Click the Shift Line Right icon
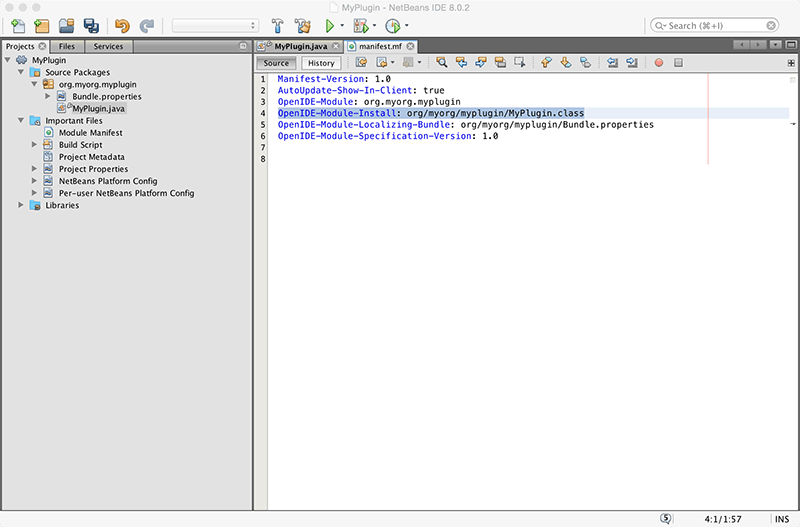Screen dimensions: 800x527 click(x=632, y=63)
